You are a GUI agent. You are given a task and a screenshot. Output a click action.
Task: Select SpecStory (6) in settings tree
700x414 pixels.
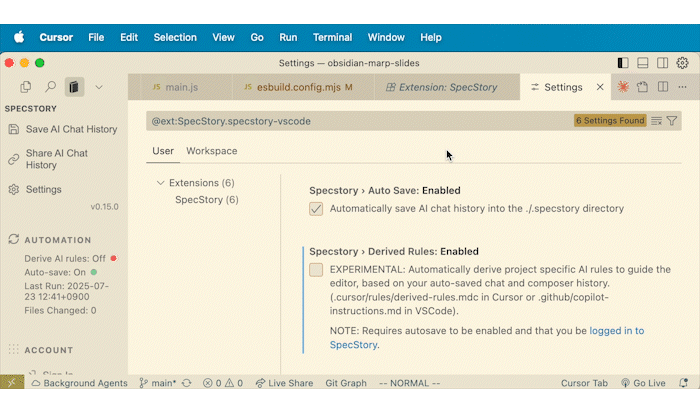click(207, 200)
